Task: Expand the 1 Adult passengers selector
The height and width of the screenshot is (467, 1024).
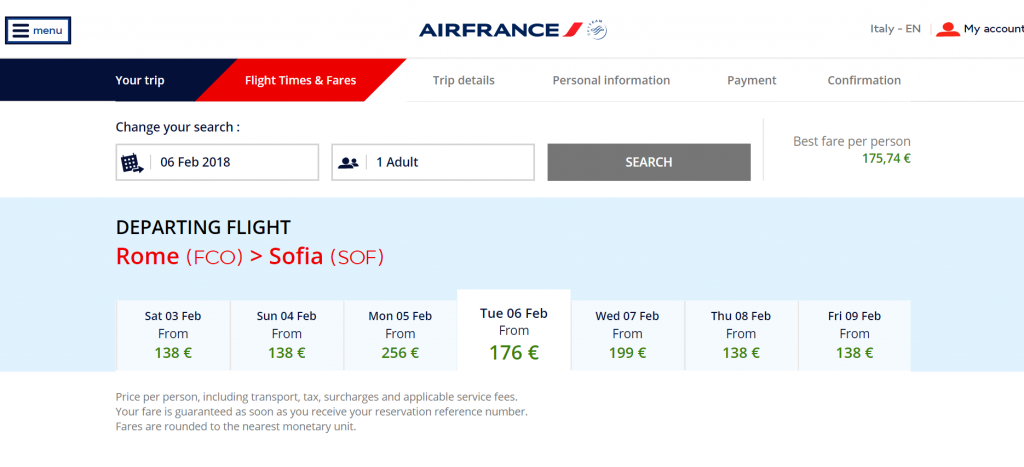Action: [x=433, y=162]
